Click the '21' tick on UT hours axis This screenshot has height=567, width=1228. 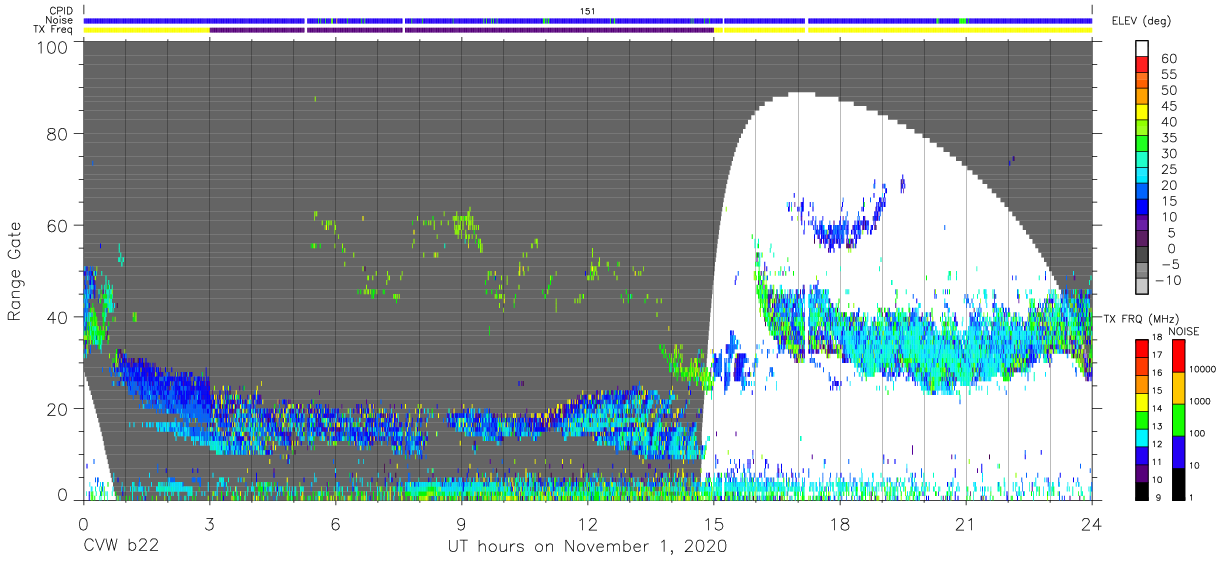tap(966, 524)
